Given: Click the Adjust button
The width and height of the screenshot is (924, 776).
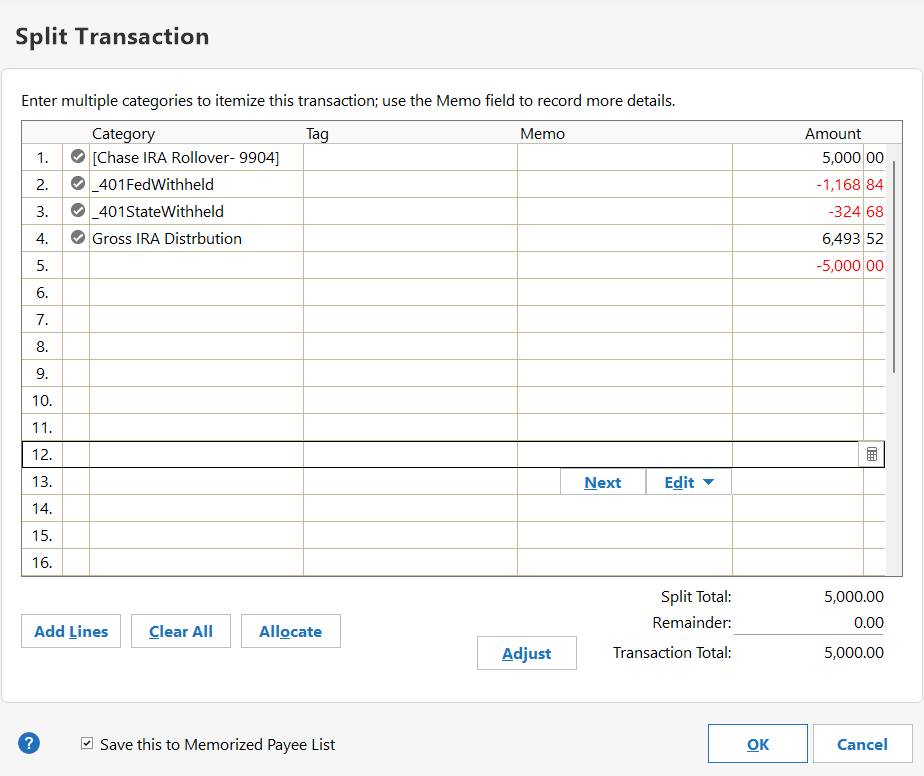Looking at the screenshot, I should [x=527, y=653].
